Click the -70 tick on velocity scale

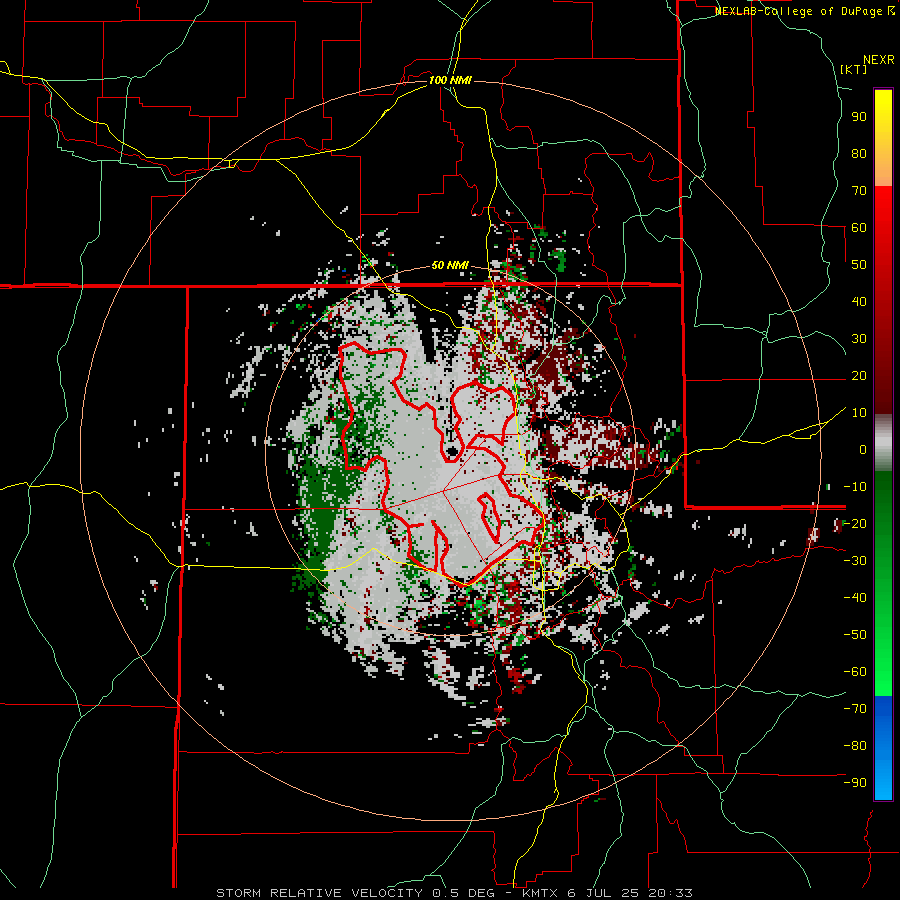click(855, 709)
